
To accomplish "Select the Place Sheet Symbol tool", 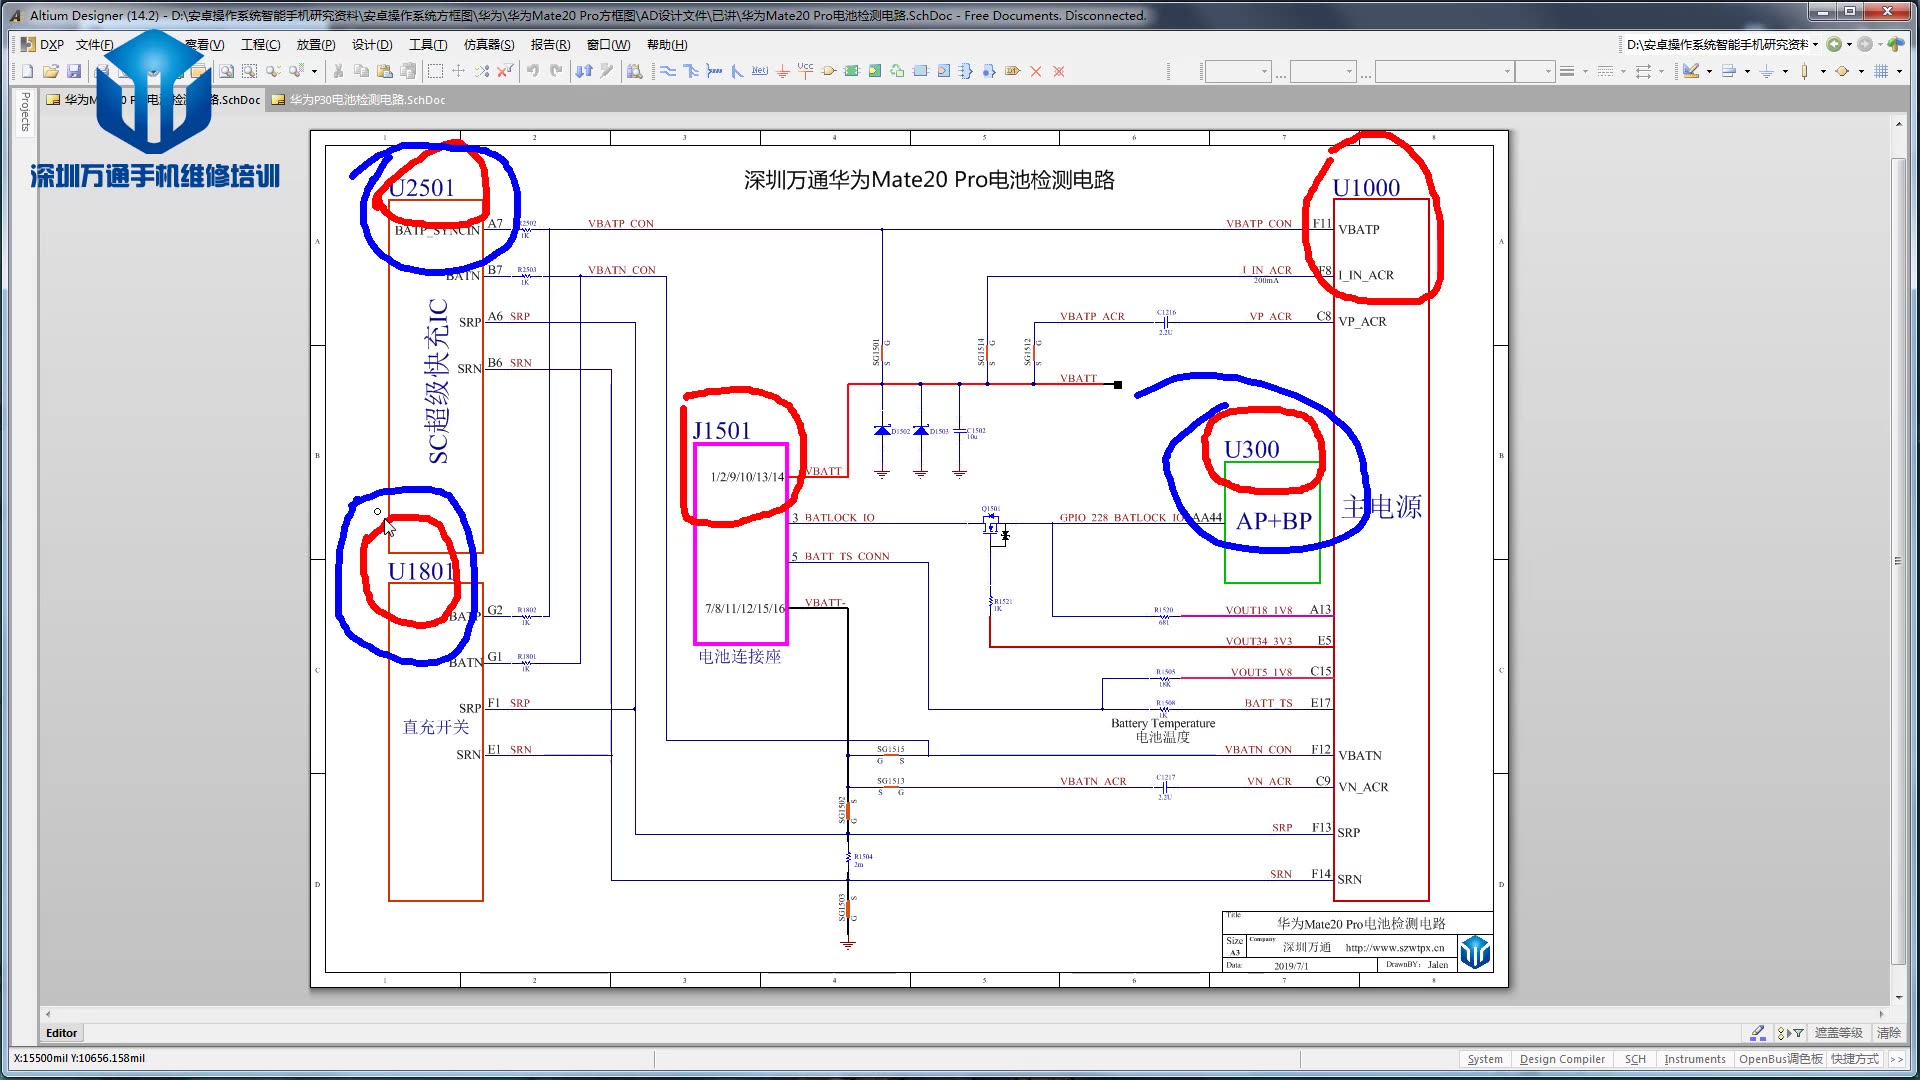I will [852, 71].
